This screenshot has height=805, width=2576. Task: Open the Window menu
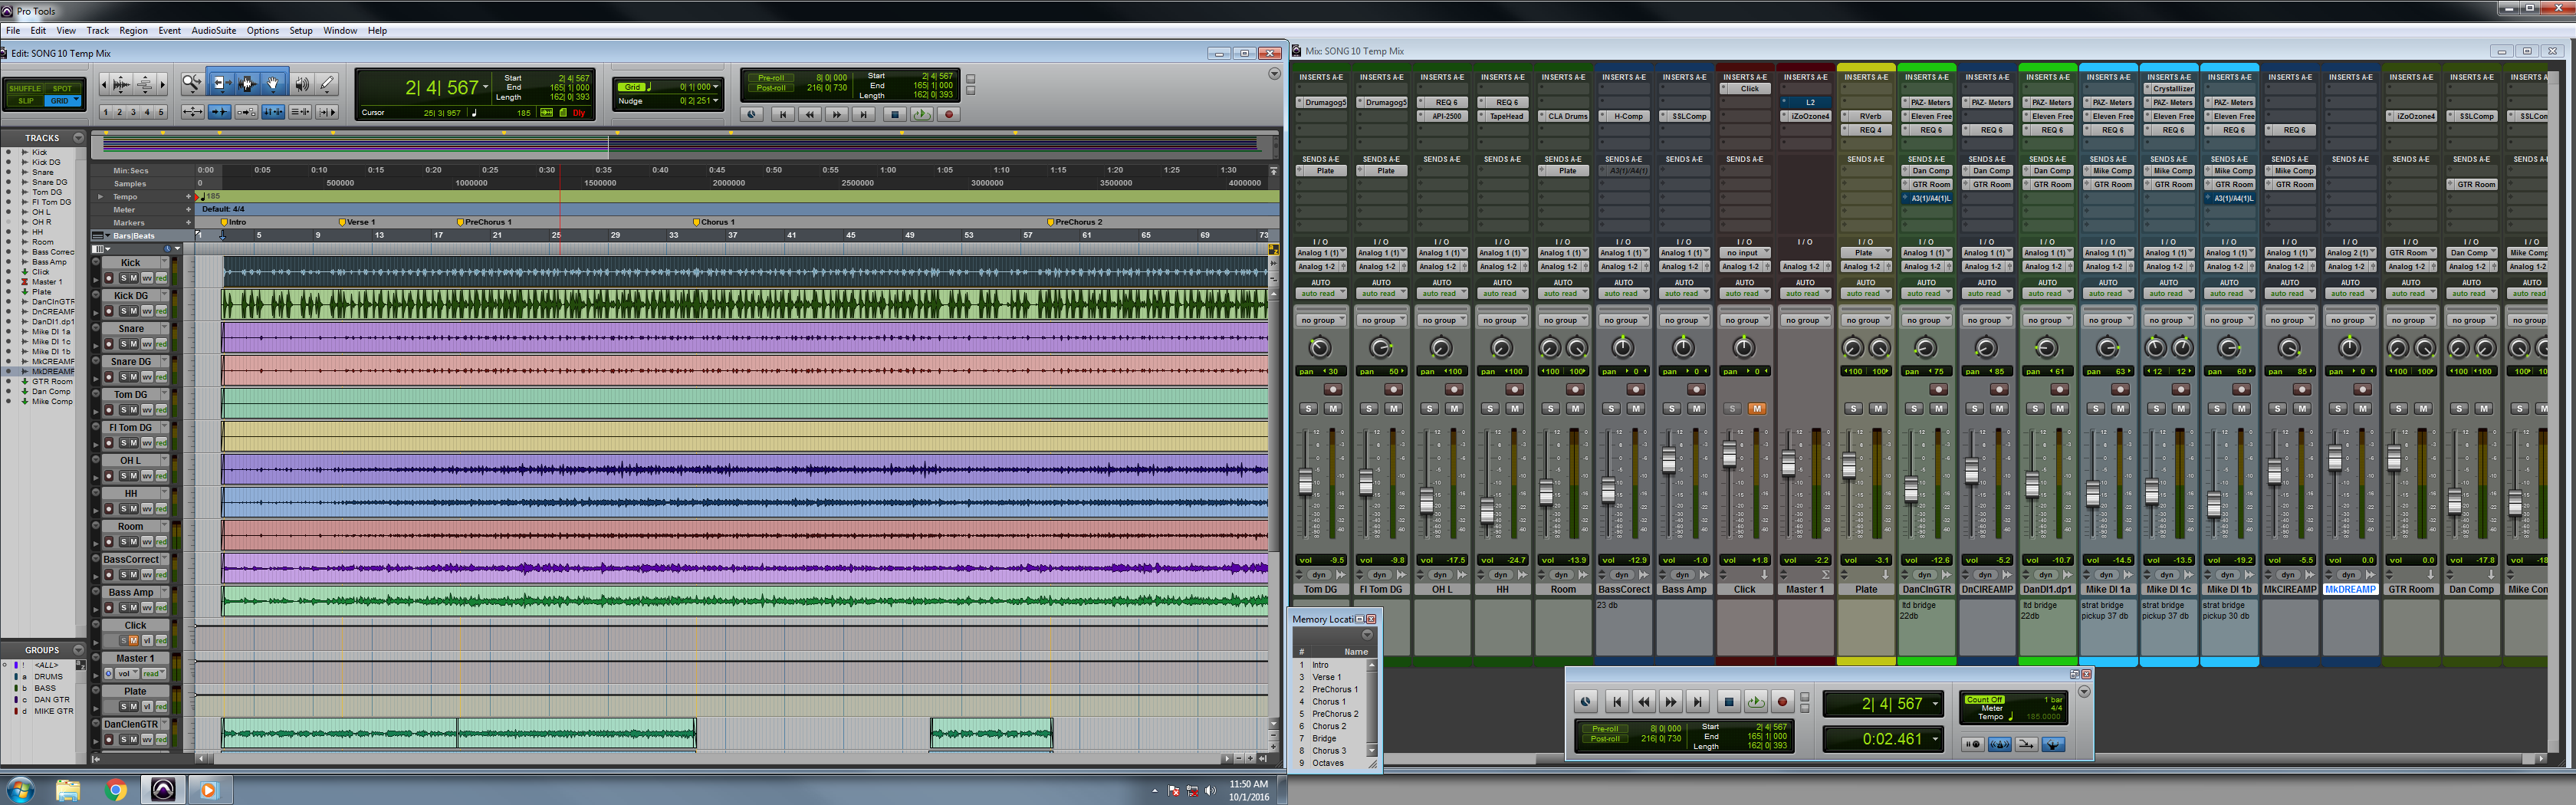(x=340, y=31)
